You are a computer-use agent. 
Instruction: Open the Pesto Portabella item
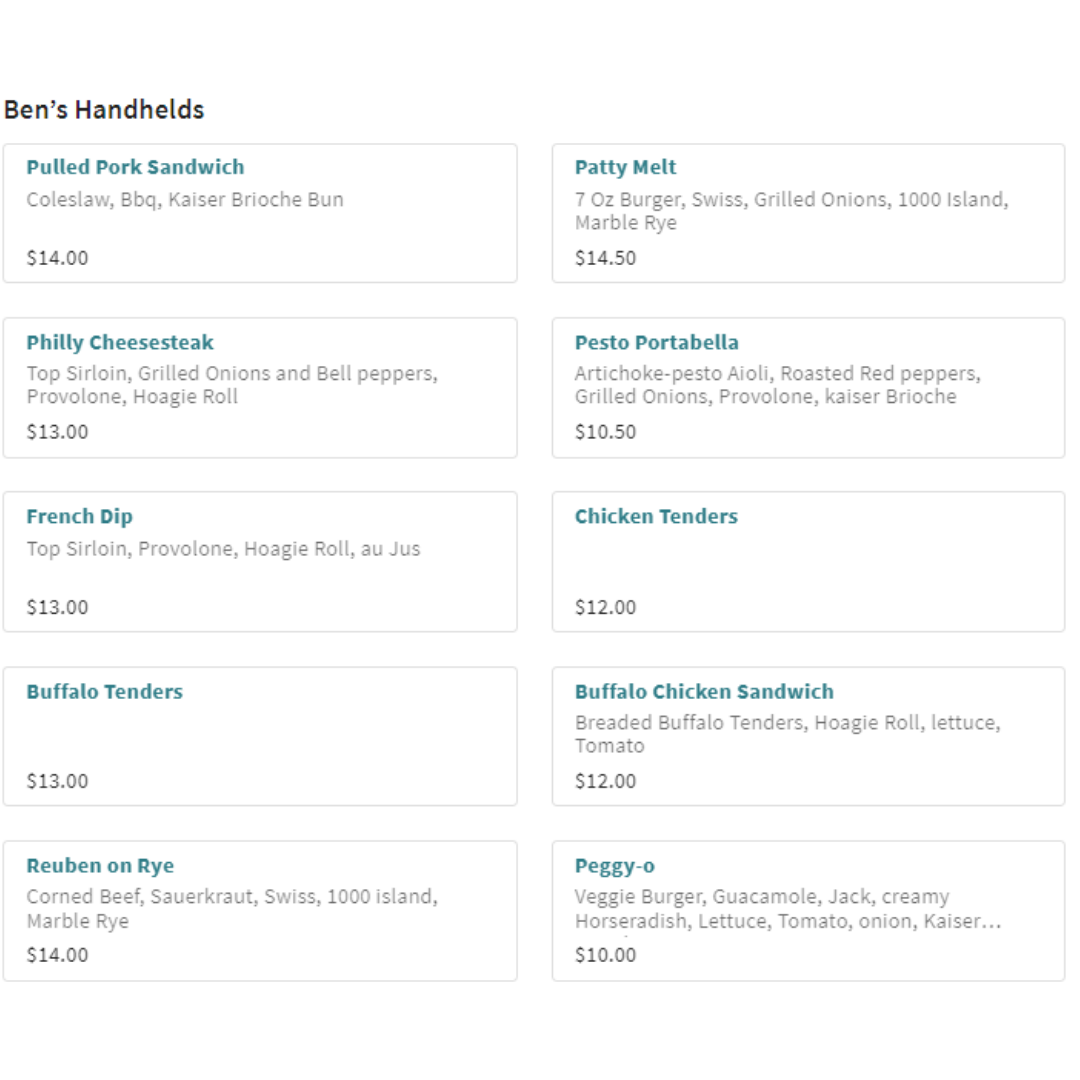656,343
